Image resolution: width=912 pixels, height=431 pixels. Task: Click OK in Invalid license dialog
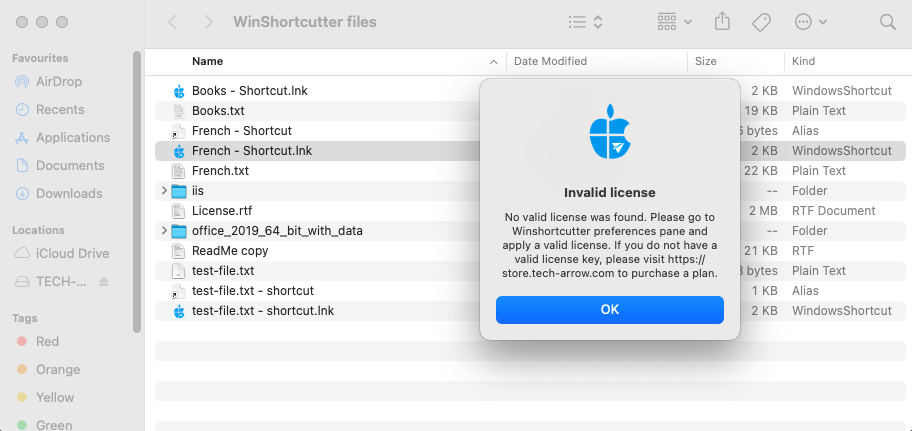point(609,310)
